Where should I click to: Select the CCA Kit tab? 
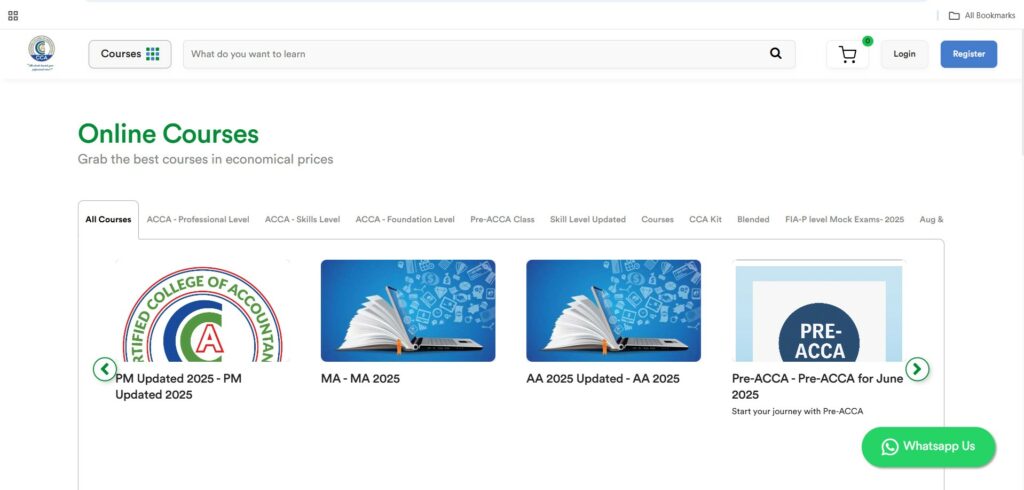coord(705,219)
